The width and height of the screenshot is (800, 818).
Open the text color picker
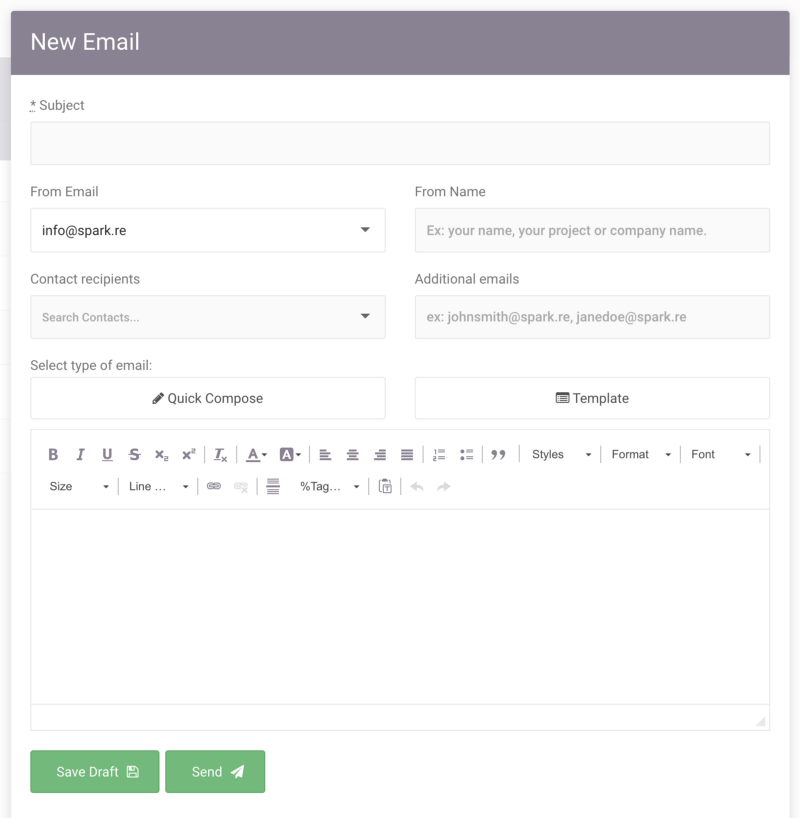[256, 454]
